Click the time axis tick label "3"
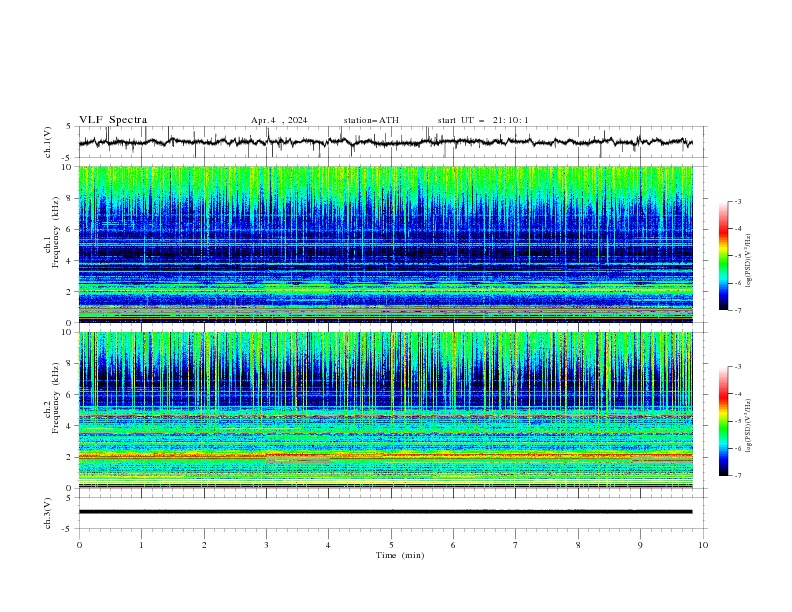 pyautogui.click(x=266, y=545)
